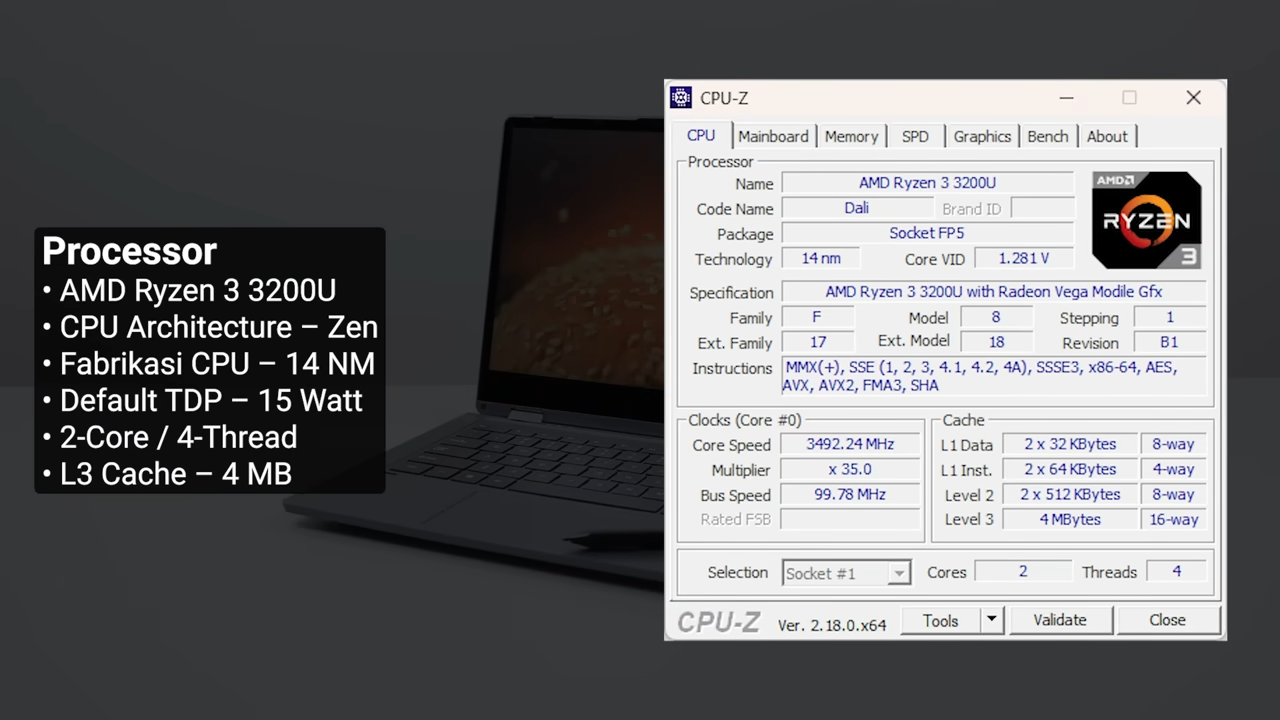This screenshot has height=720, width=1280.
Task: Click the Close button at bottom
Action: tap(1167, 620)
